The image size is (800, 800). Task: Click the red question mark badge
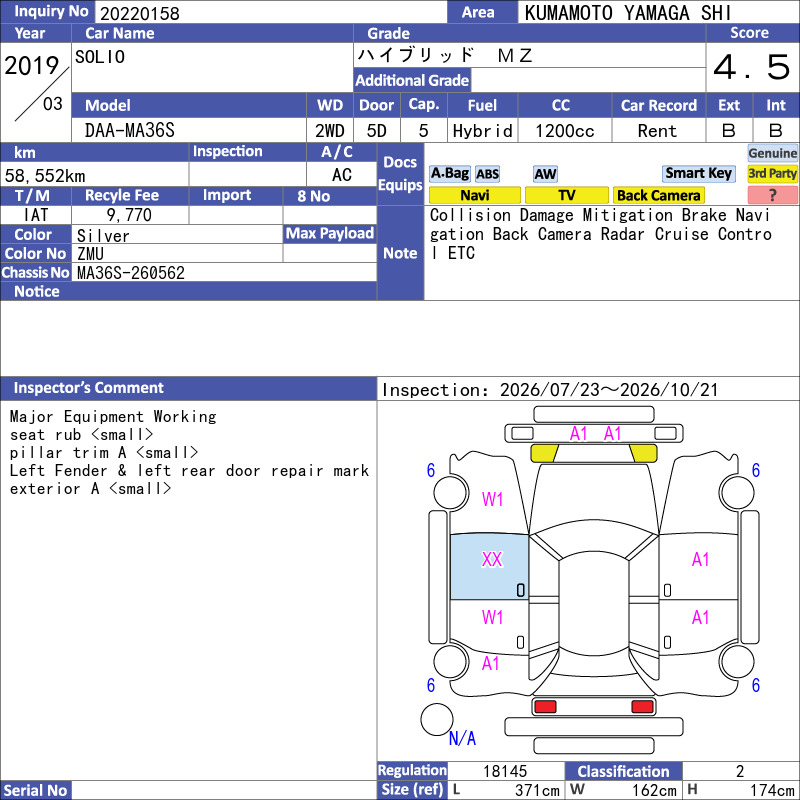pos(772,195)
